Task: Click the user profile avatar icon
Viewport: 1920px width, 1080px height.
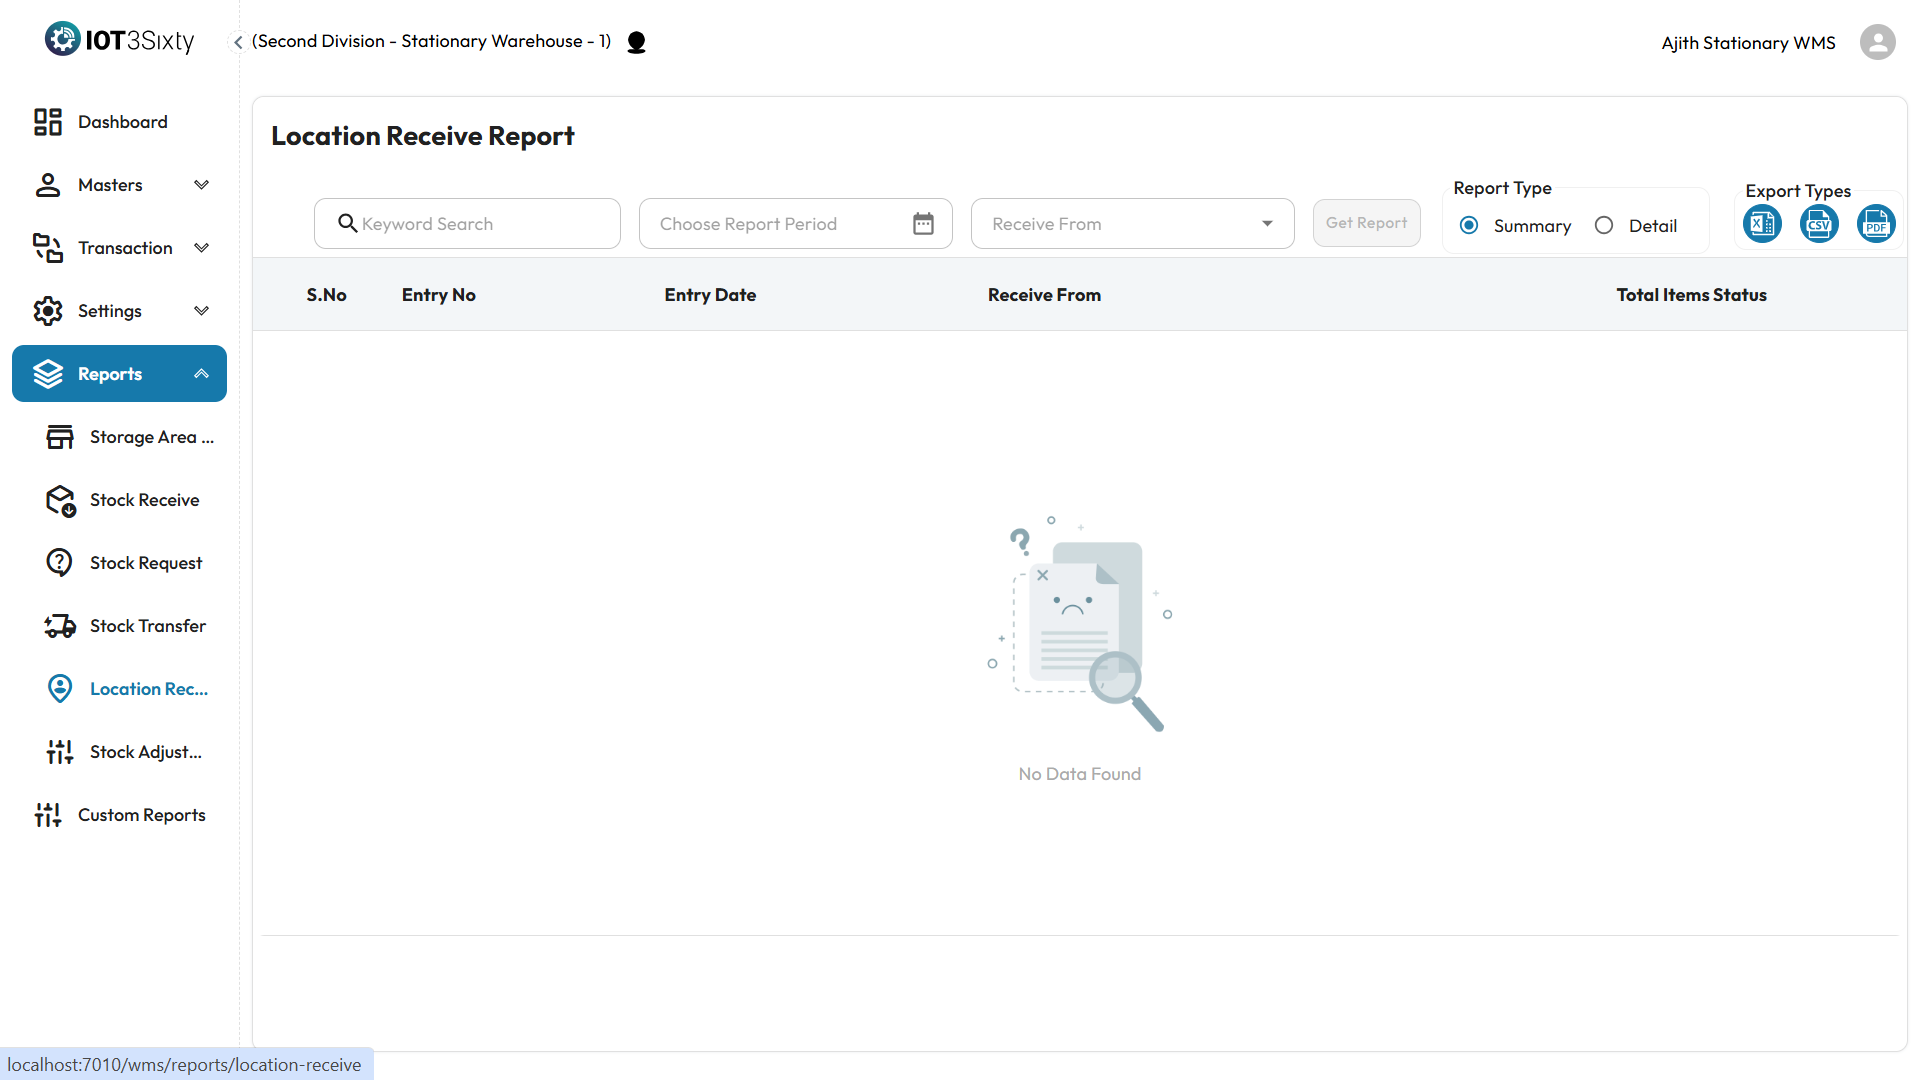Action: pyautogui.click(x=1877, y=42)
